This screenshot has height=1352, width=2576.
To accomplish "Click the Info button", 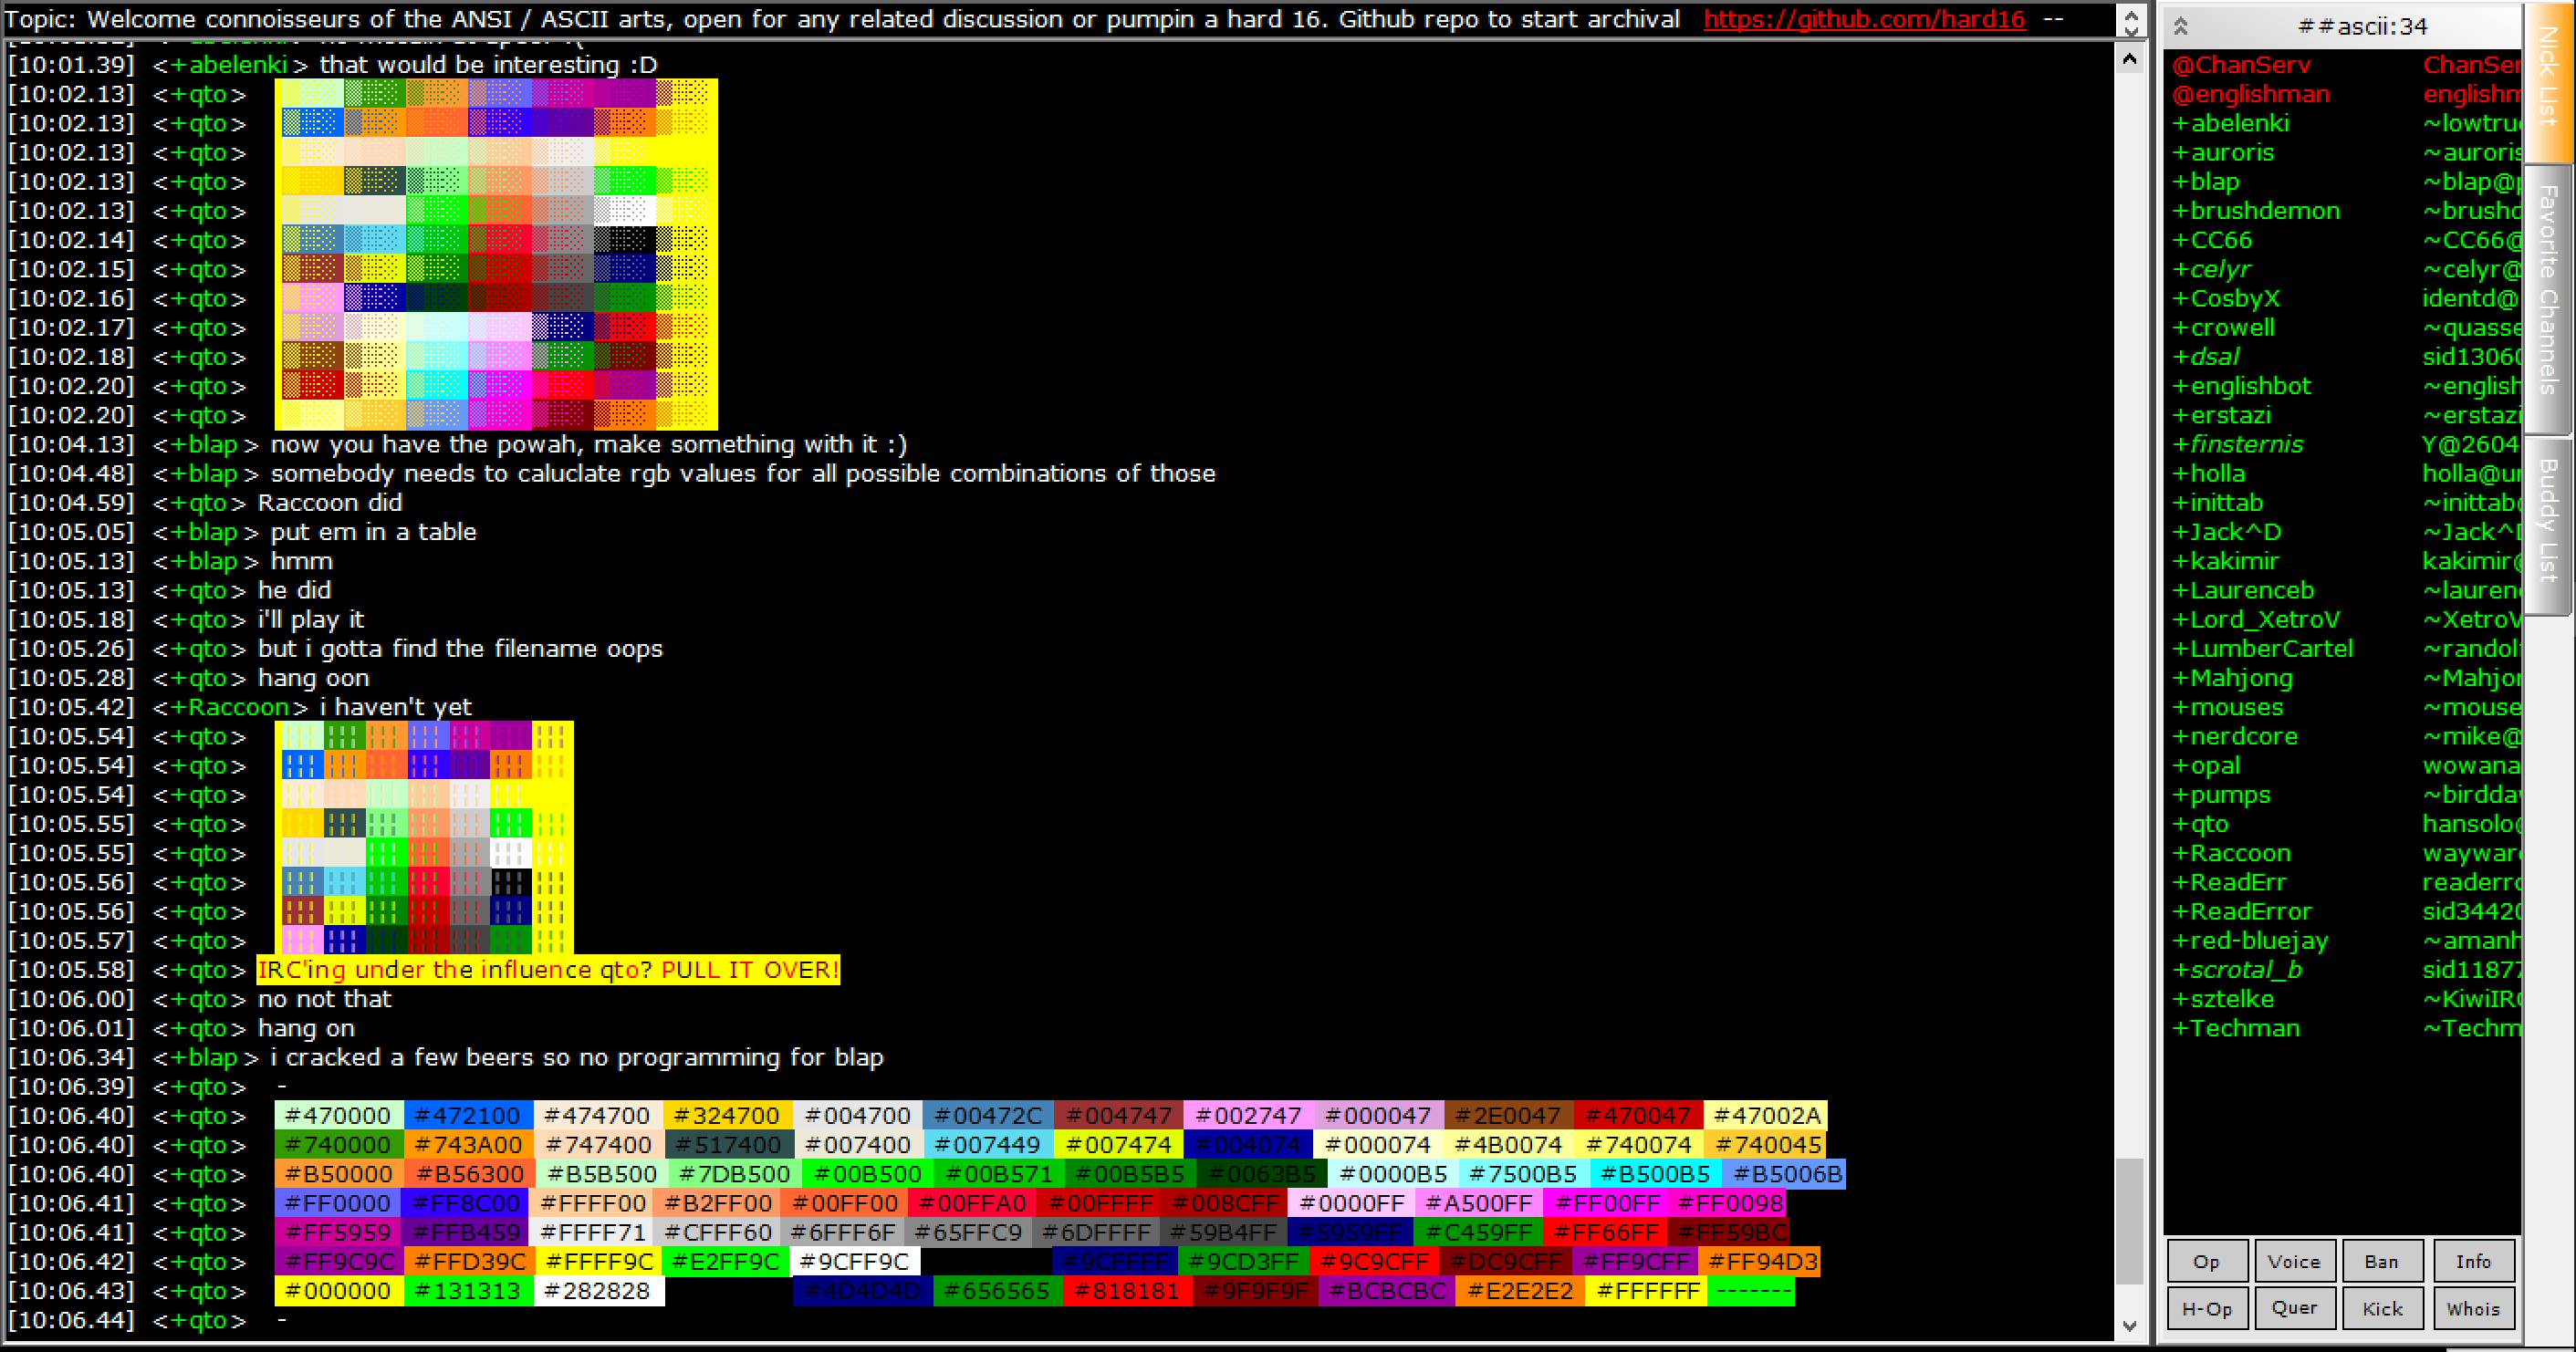I will [2473, 1261].
